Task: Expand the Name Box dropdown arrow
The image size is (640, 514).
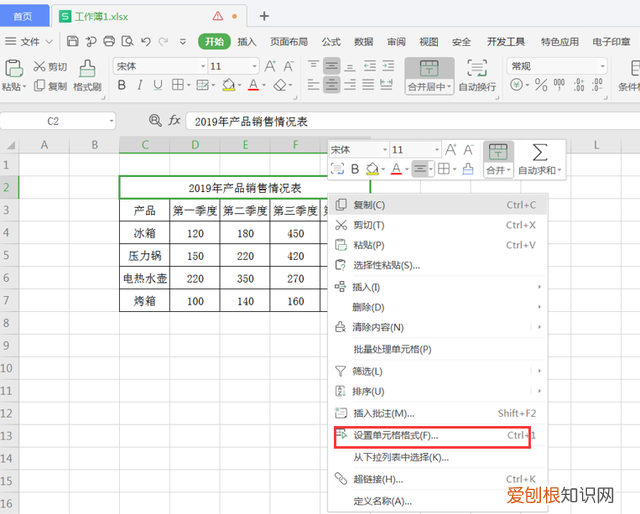Action: pos(111,121)
